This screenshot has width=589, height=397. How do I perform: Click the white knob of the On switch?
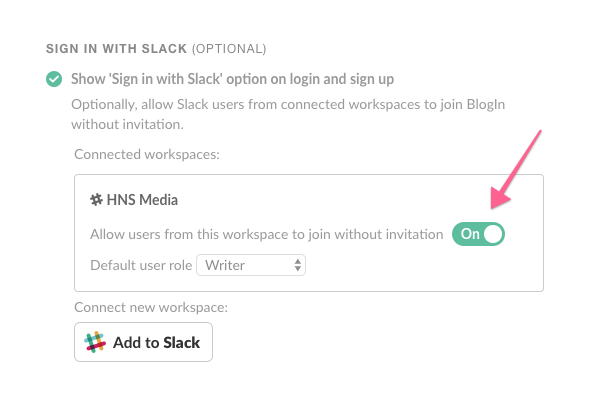[493, 234]
